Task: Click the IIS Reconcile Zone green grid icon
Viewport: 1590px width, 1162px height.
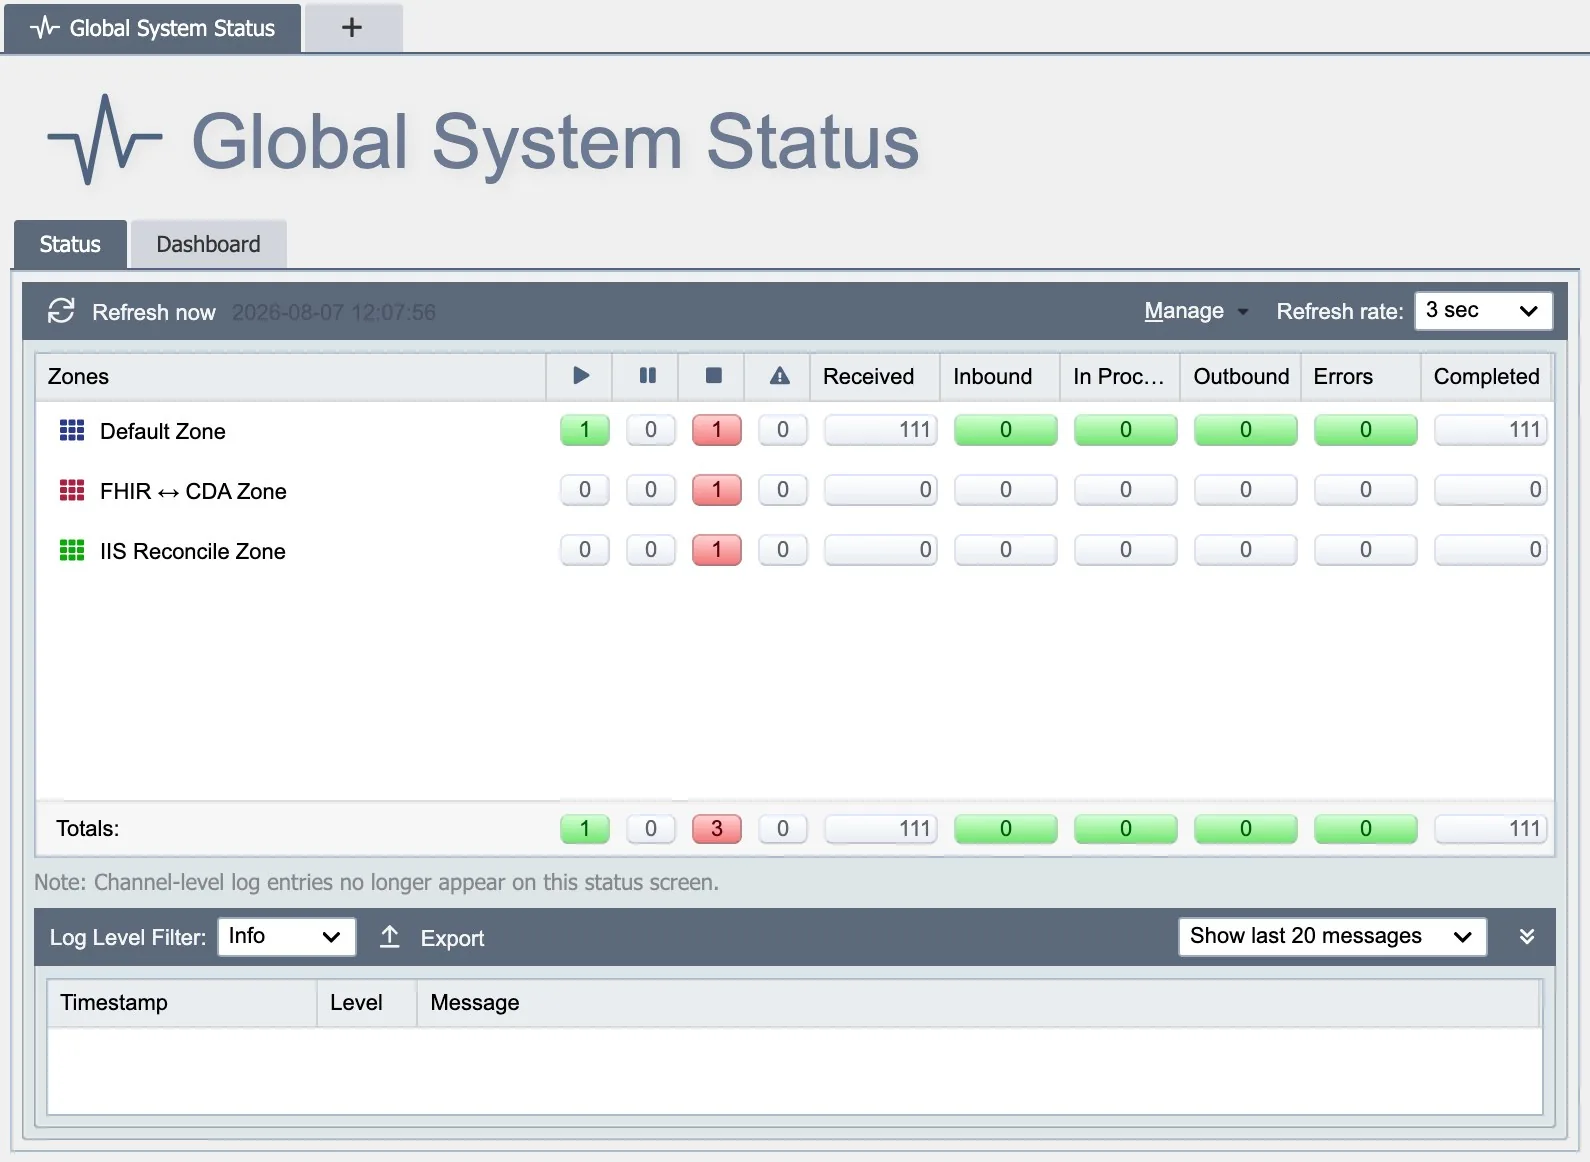Action: click(x=72, y=551)
